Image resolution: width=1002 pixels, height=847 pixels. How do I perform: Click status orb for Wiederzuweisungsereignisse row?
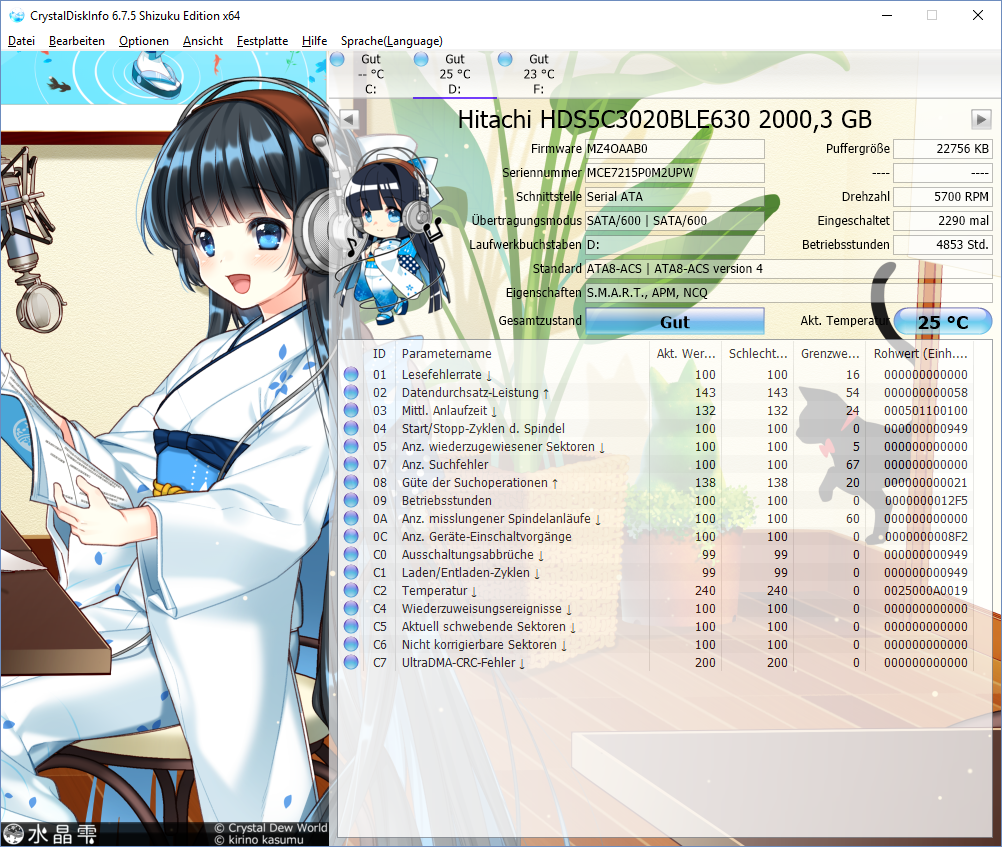coord(351,608)
